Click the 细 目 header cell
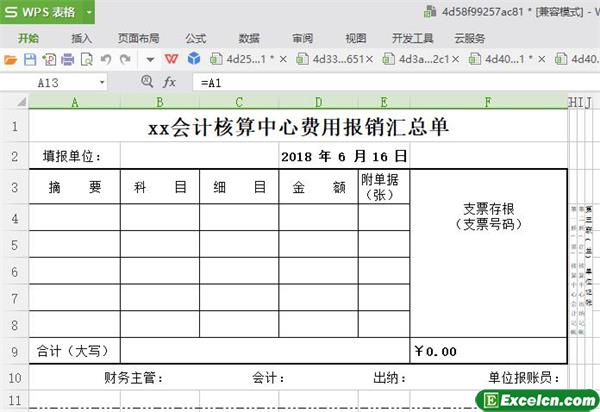 pos(239,187)
